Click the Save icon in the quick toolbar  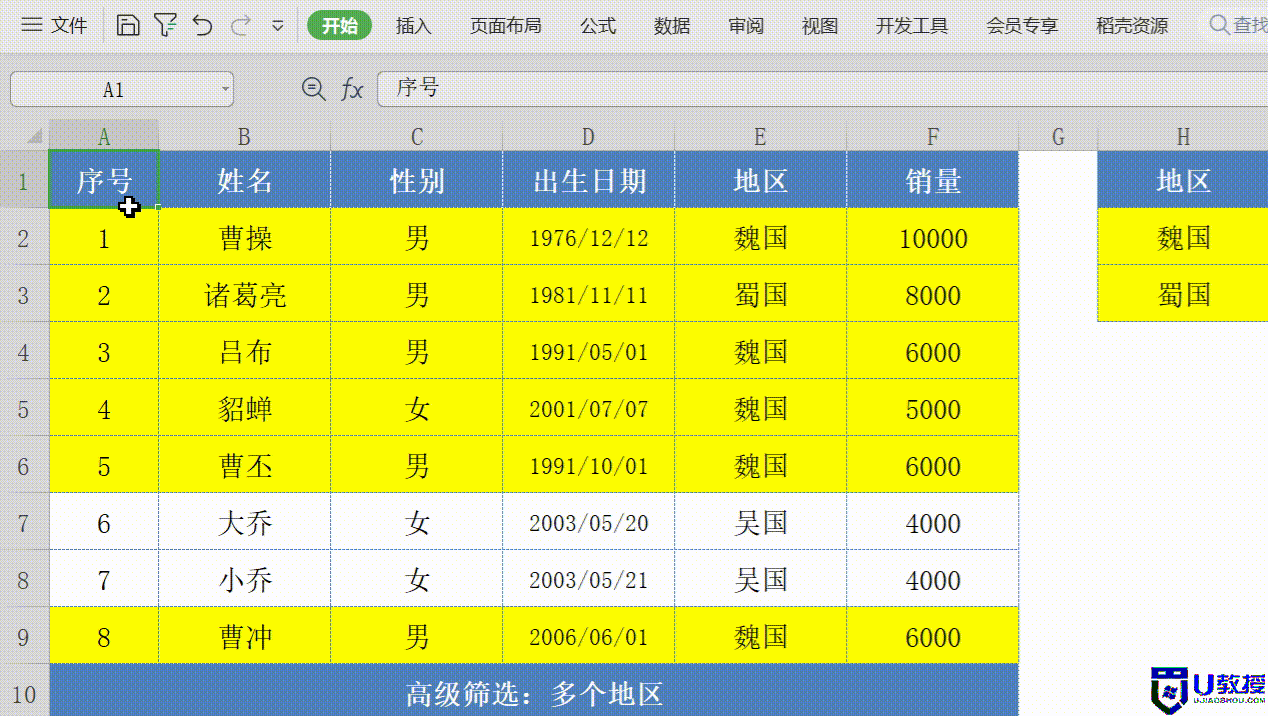(x=128, y=26)
